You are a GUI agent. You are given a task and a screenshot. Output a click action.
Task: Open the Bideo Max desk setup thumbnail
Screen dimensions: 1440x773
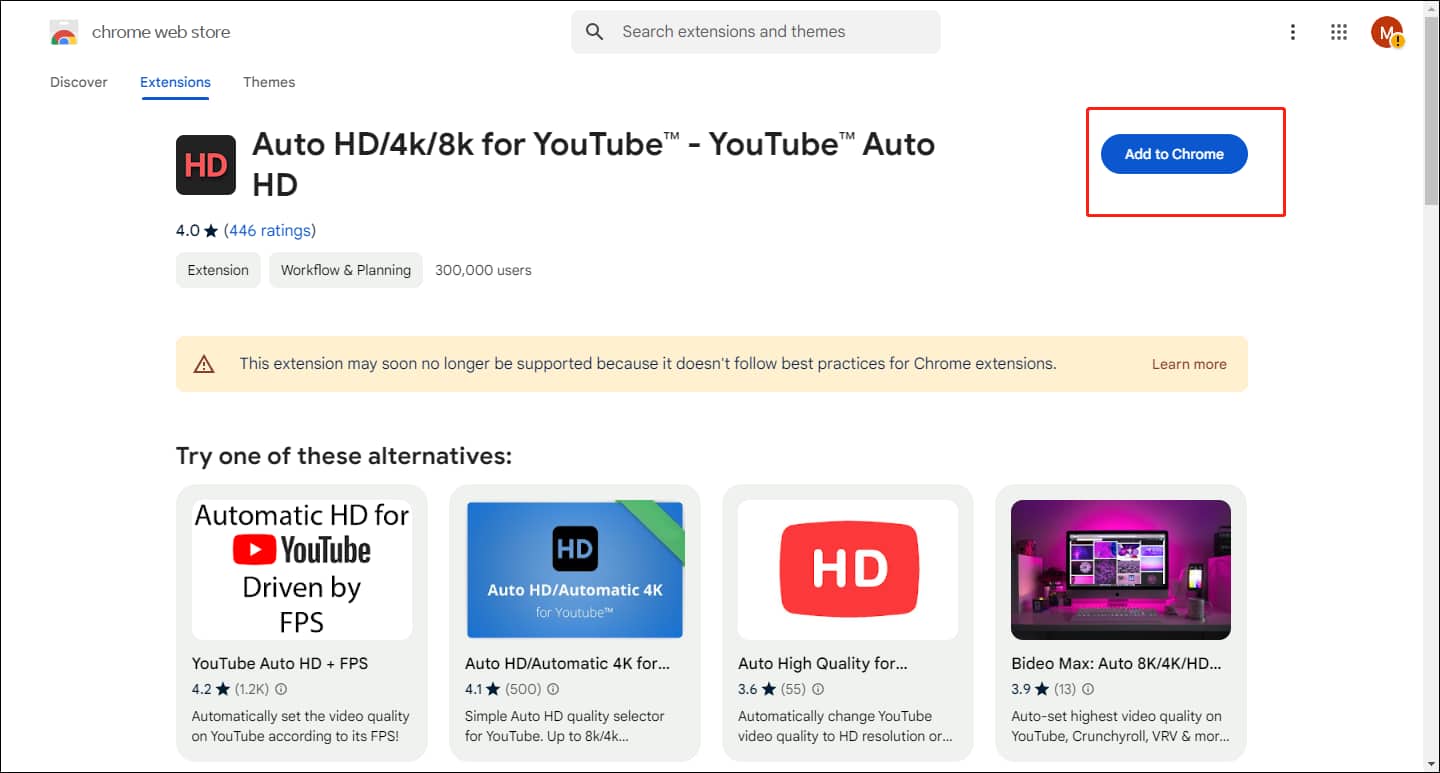tap(1121, 570)
